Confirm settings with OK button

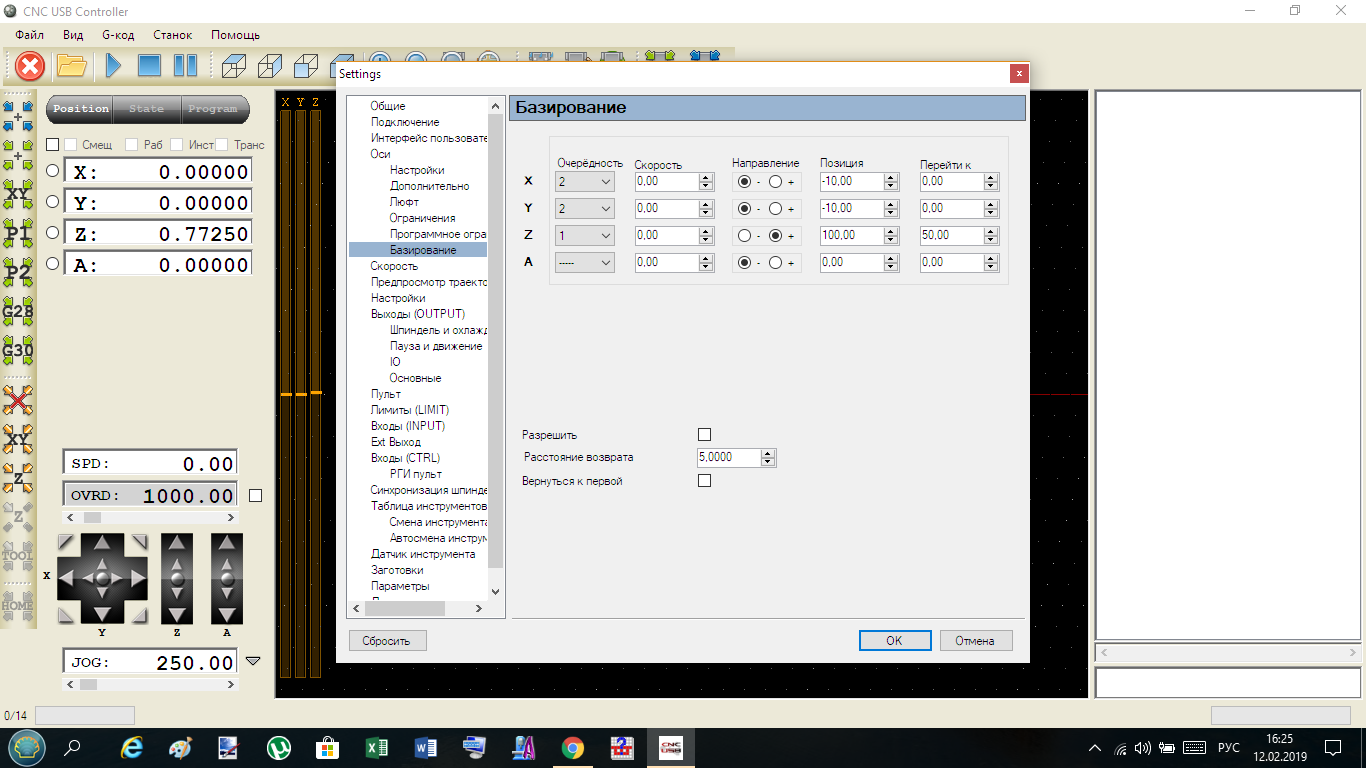pyautogui.click(x=895, y=640)
